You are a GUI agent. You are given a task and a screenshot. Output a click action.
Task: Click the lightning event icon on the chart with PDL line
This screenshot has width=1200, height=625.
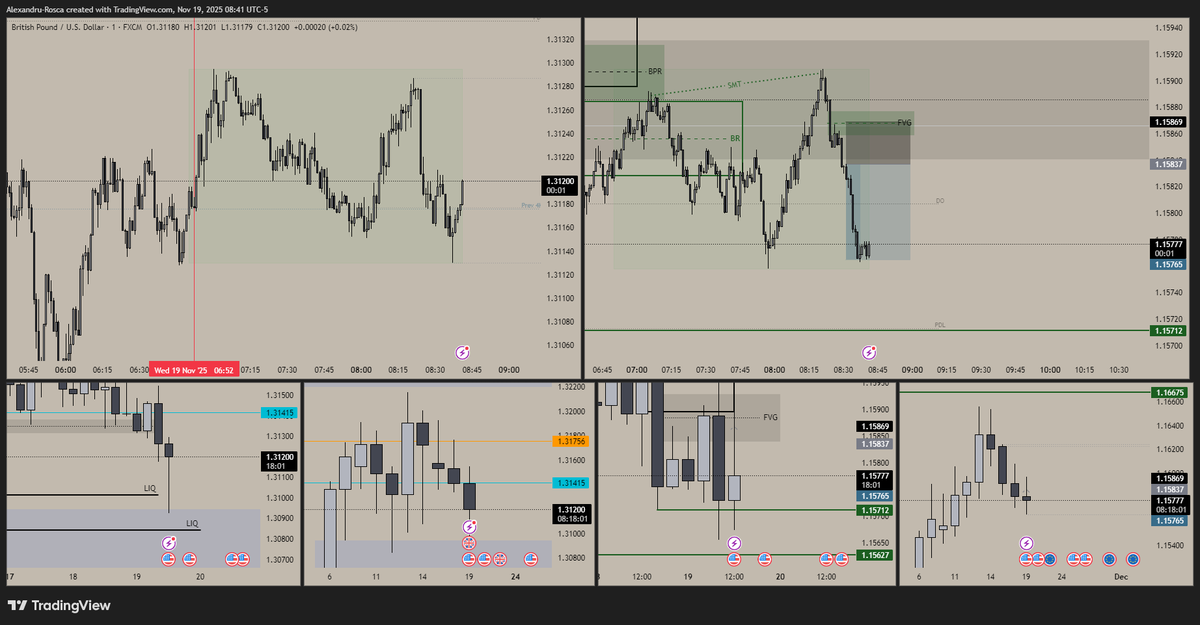click(x=870, y=352)
